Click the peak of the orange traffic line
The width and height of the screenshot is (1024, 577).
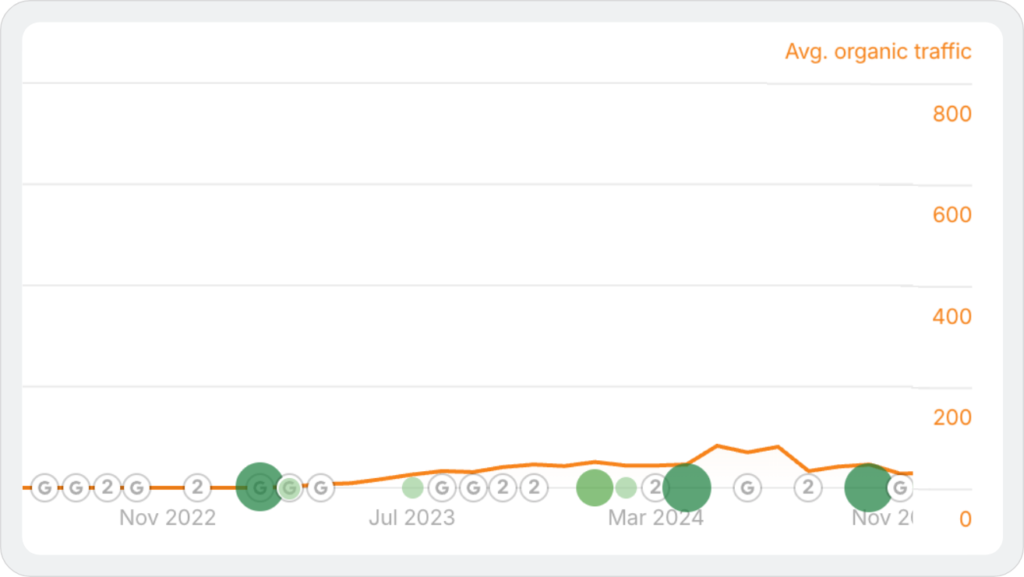point(717,445)
